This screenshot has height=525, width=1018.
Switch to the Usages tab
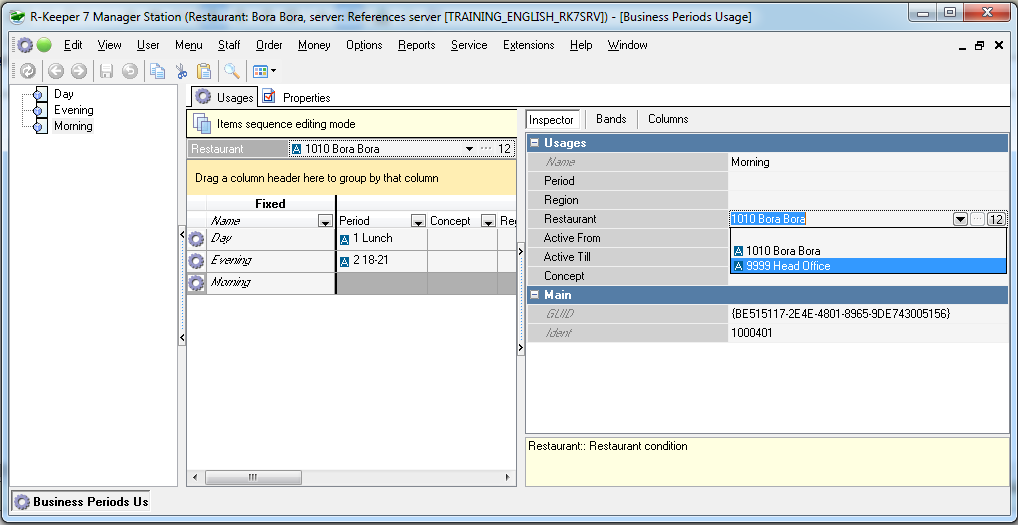pos(225,97)
